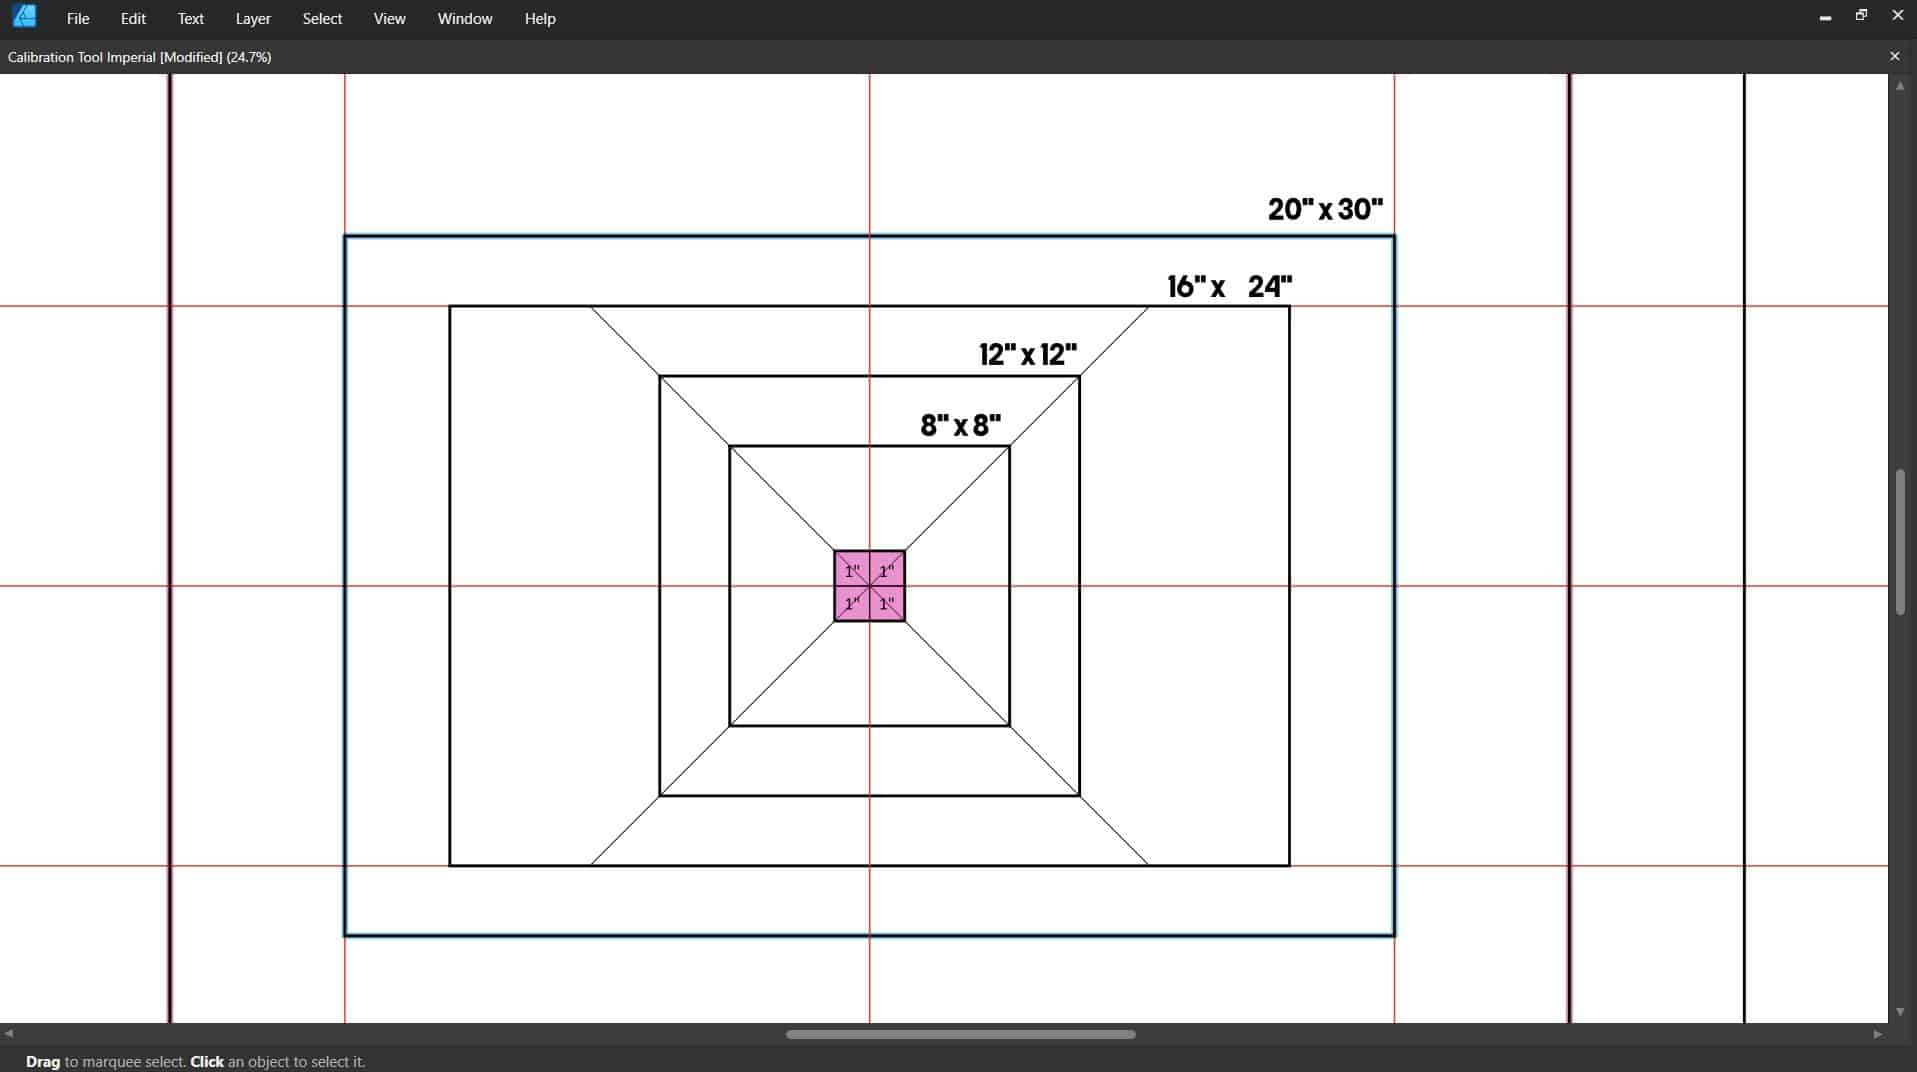Click the Affinity Designer app logo icon

(22, 16)
